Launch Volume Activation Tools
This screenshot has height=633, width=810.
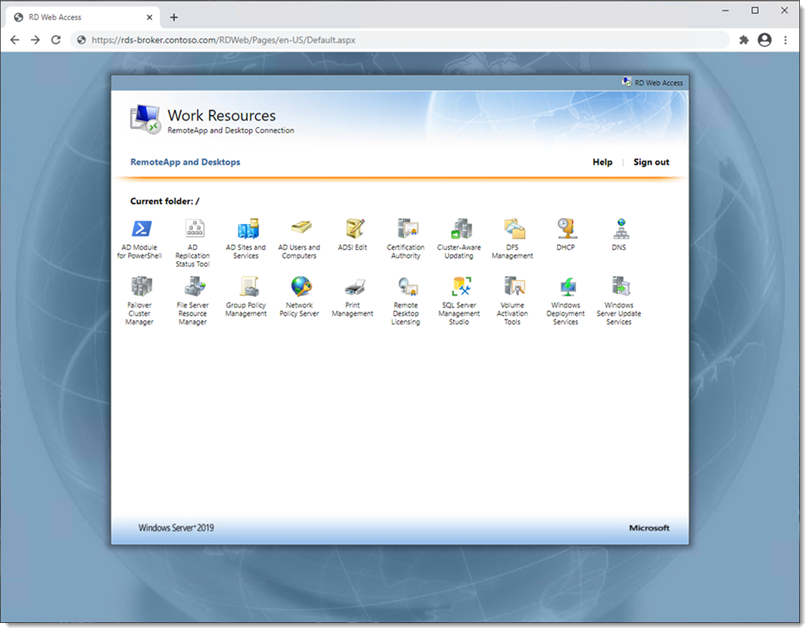513,300
